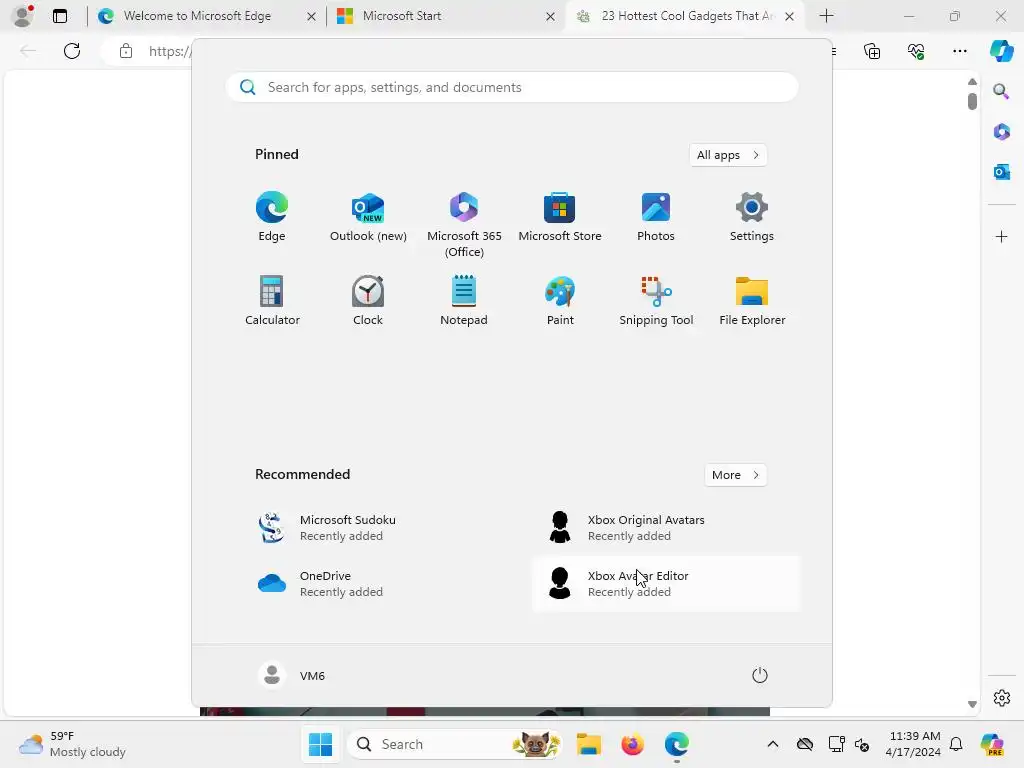The width and height of the screenshot is (1024, 768).
Task: Open Browser essentials heart icon
Action: [x=916, y=51]
